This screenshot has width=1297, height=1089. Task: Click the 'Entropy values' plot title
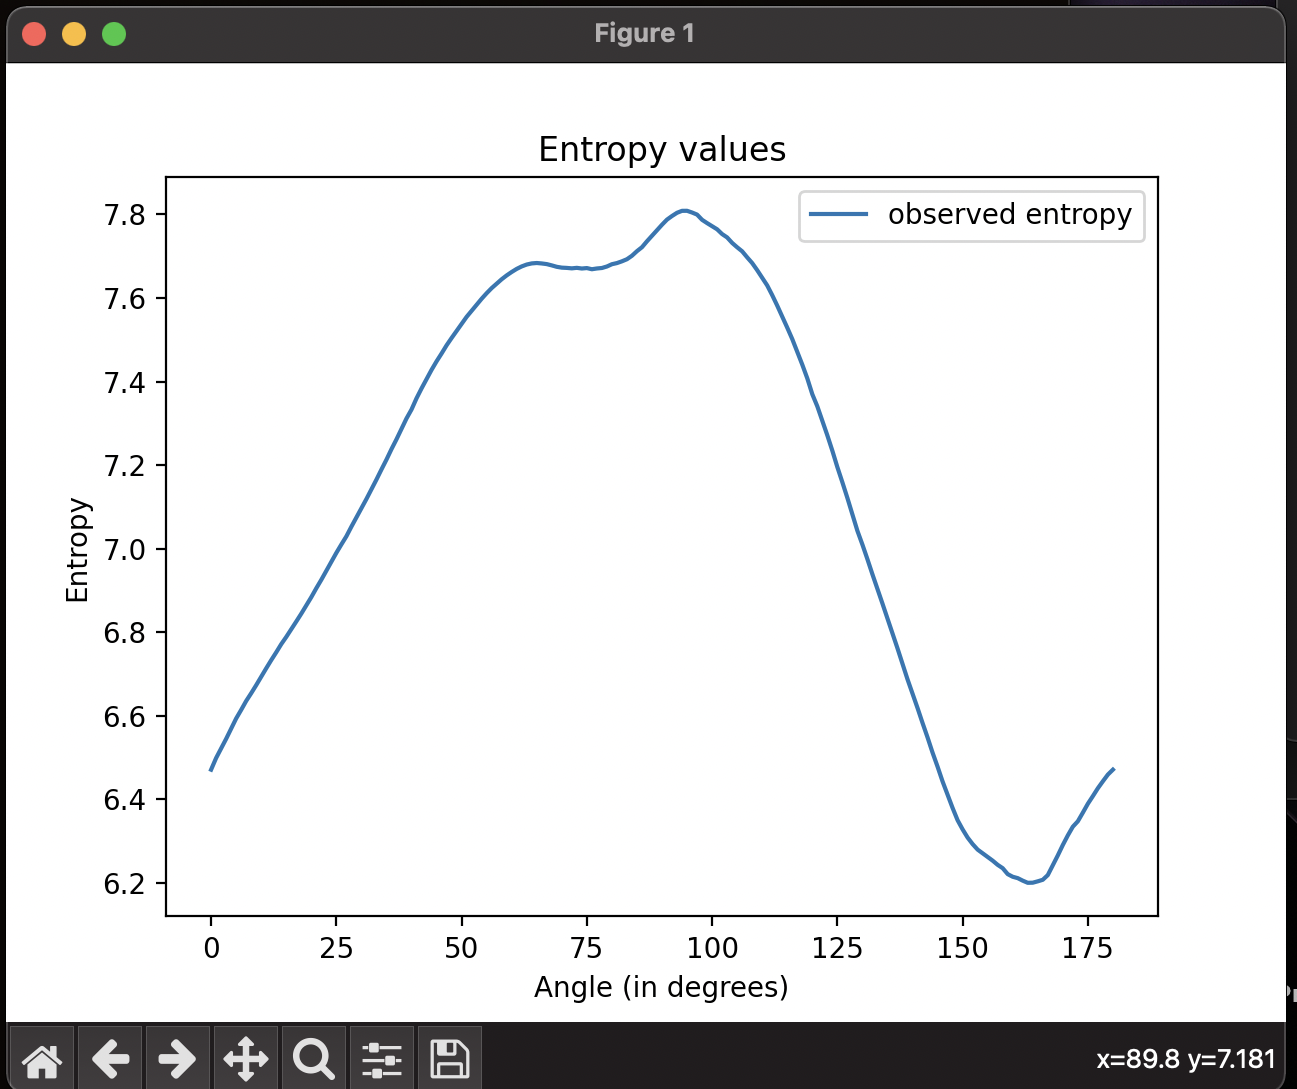[x=661, y=150]
